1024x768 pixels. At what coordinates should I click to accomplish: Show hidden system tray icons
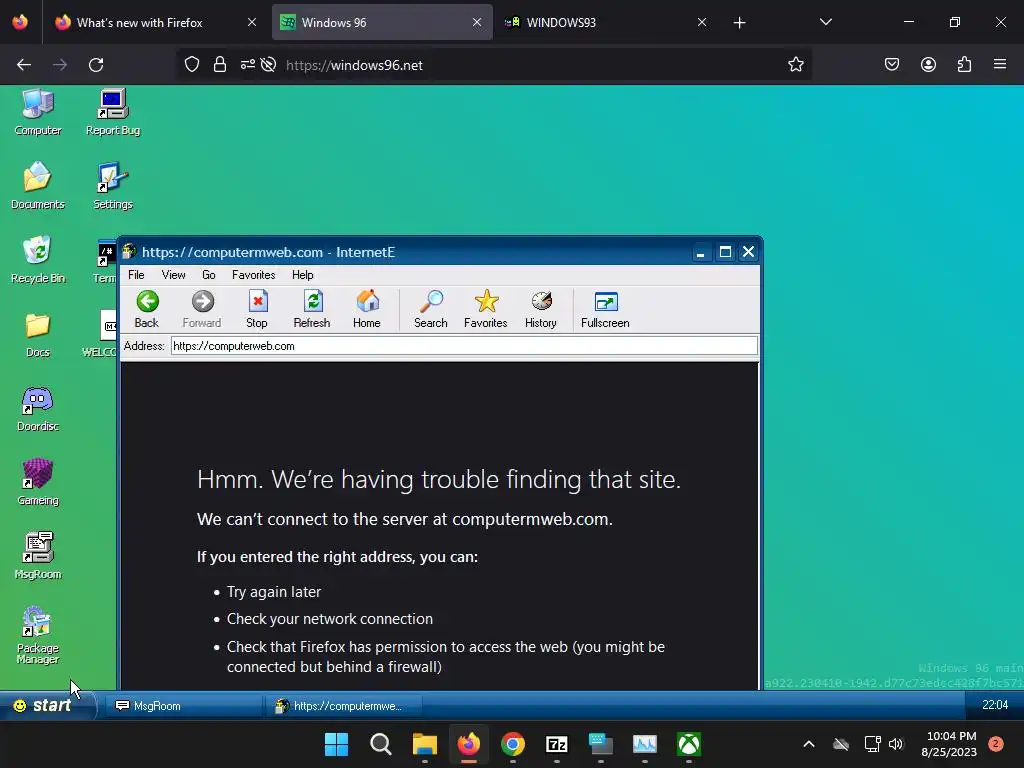[x=808, y=744]
